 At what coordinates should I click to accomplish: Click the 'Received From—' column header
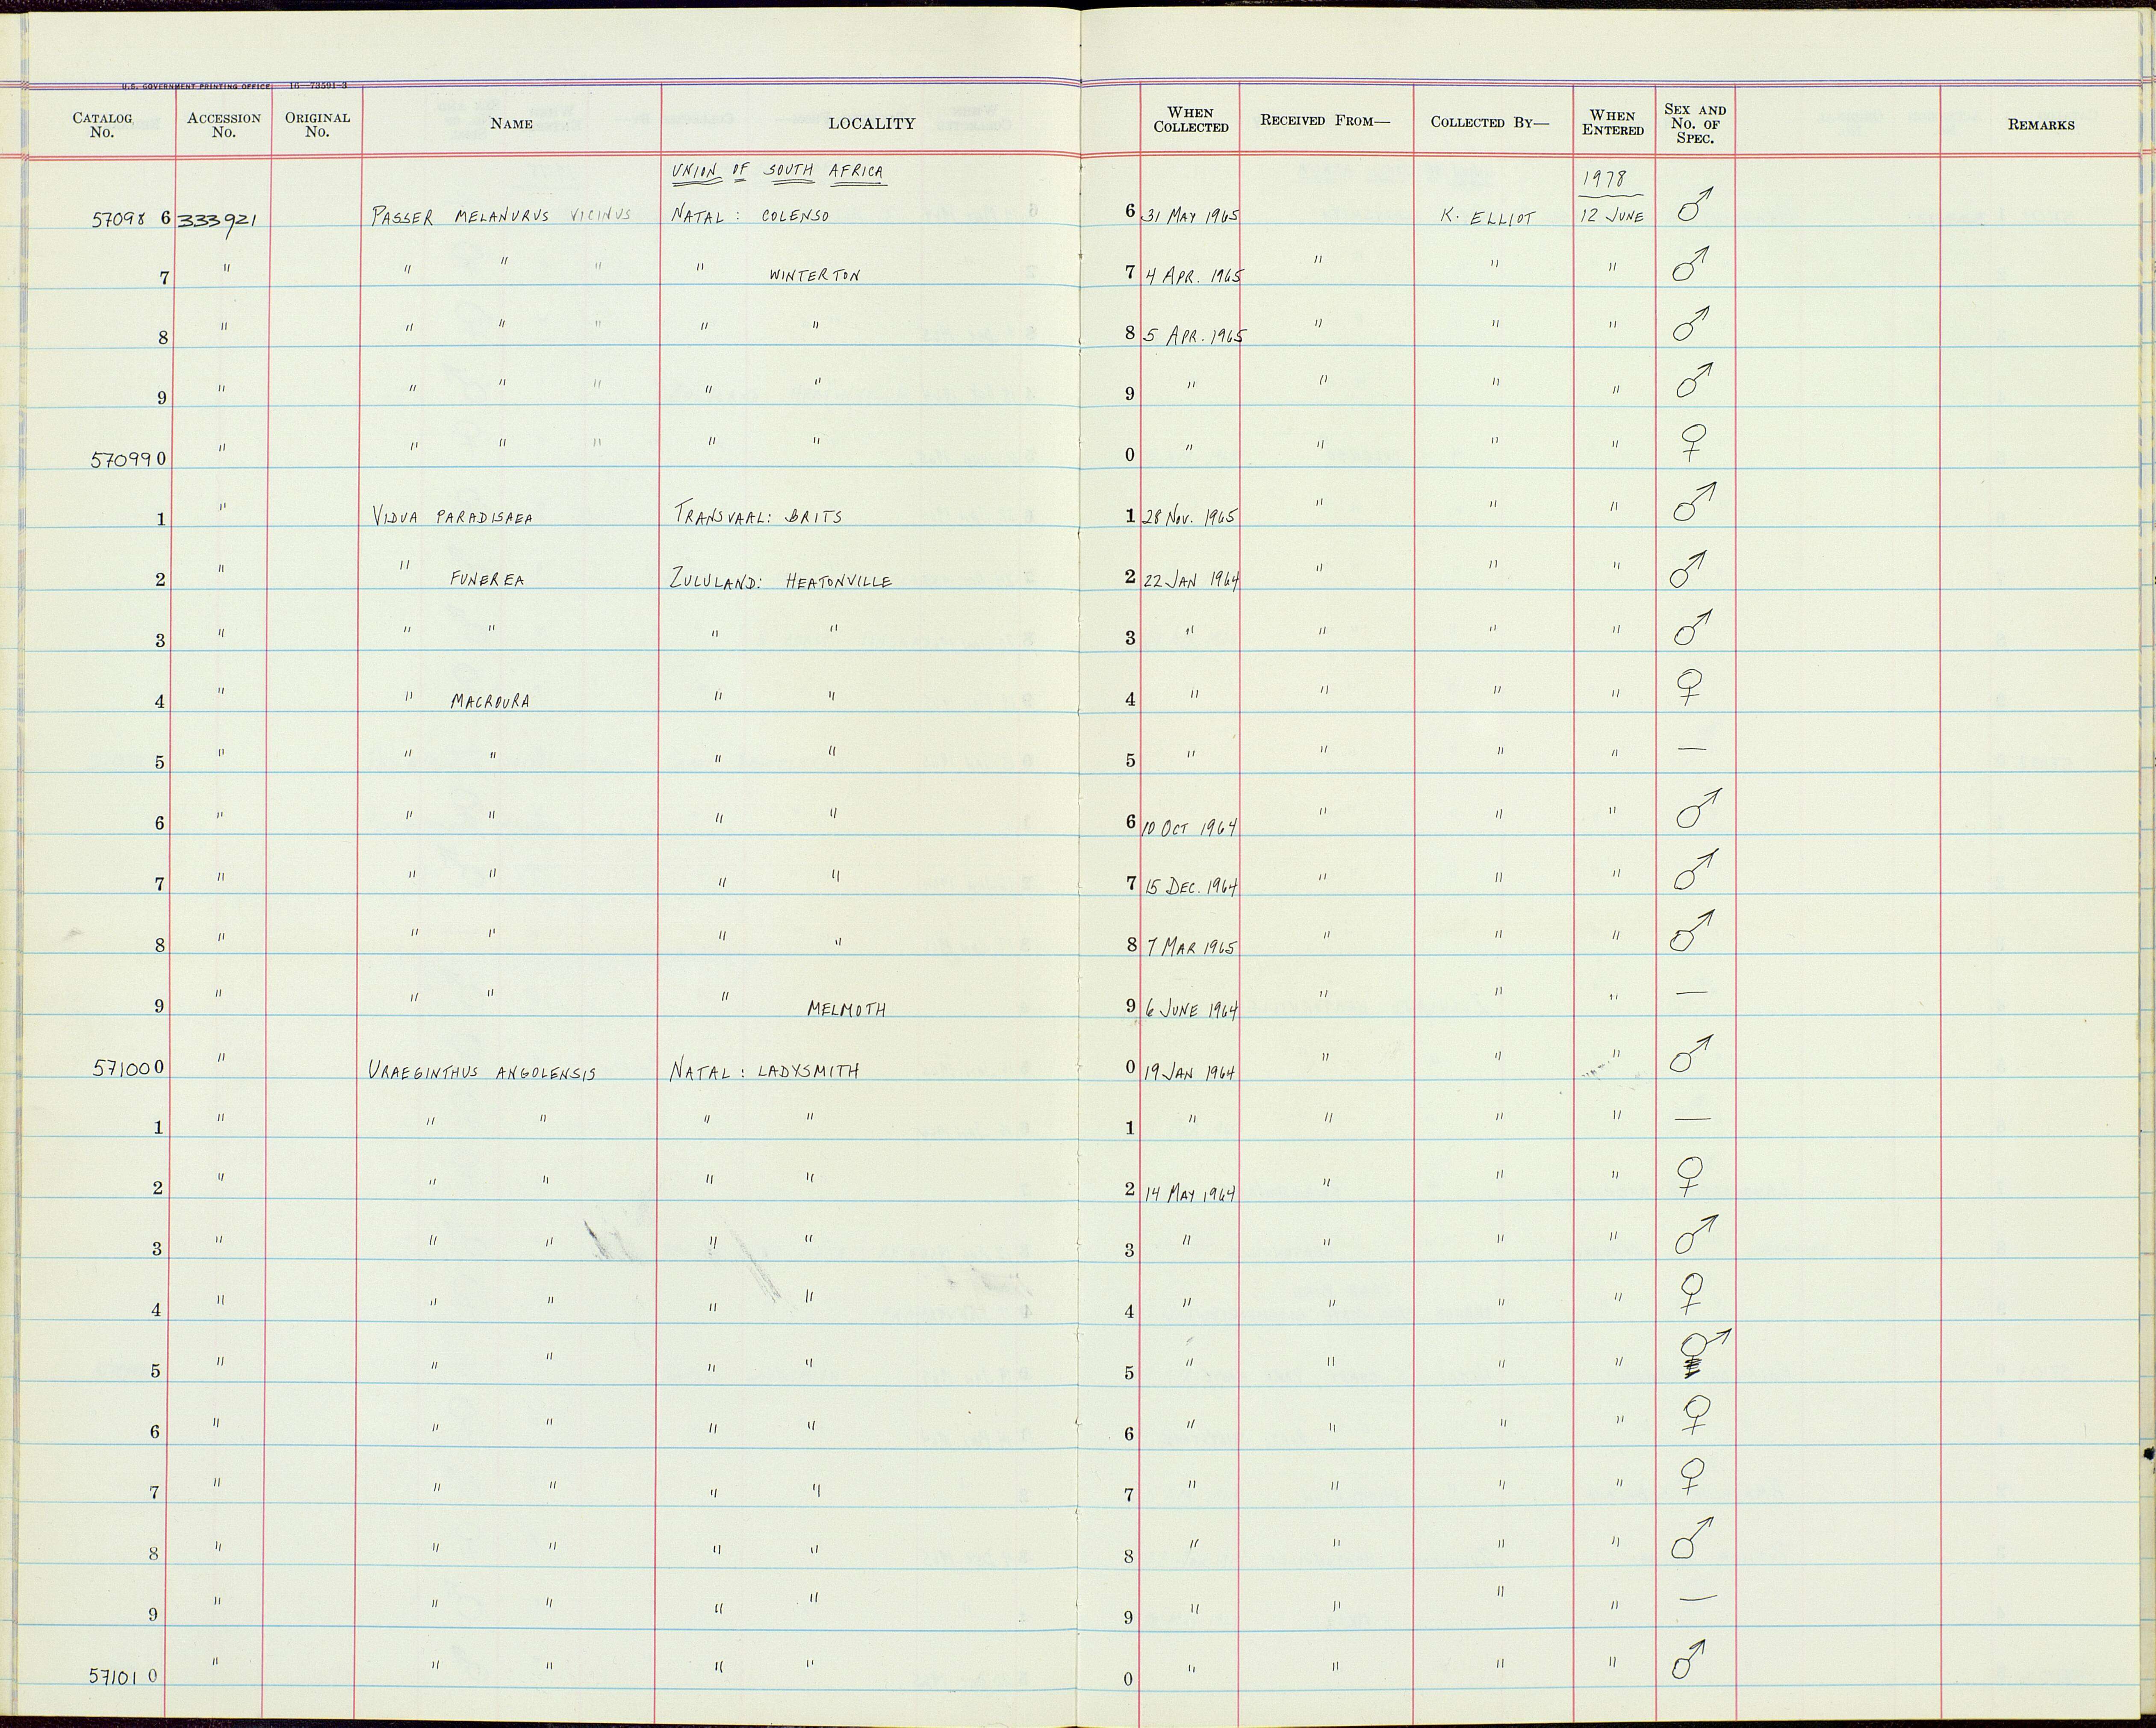click(1325, 120)
